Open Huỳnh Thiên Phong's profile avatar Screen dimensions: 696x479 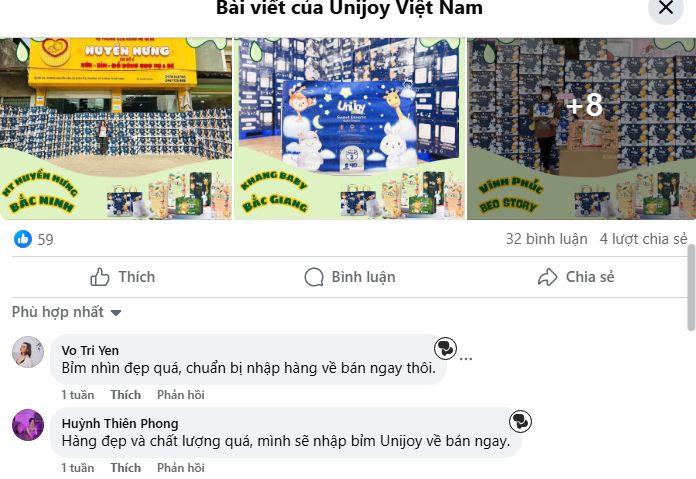click(x=28, y=425)
